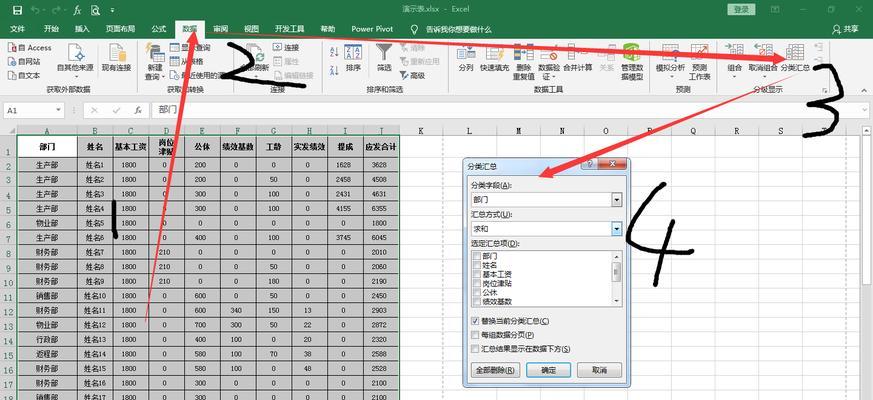Check the 公休 item in summary list
This screenshot has width=873, height=400.
[x=476, y=292]
